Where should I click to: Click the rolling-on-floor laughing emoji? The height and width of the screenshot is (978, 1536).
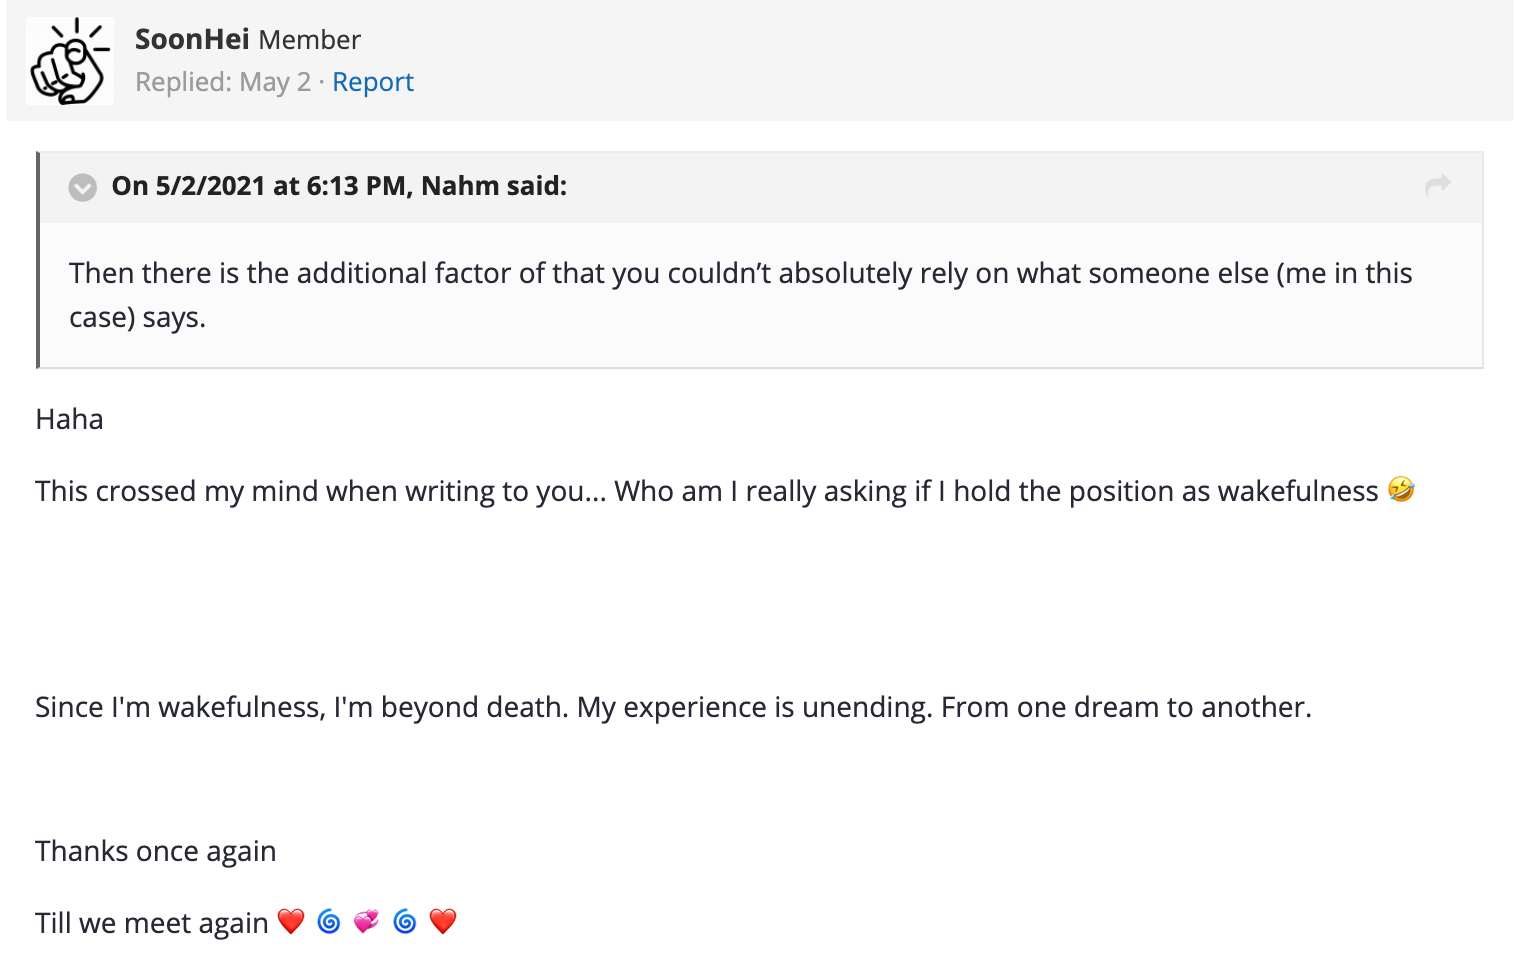[1401, 490]
